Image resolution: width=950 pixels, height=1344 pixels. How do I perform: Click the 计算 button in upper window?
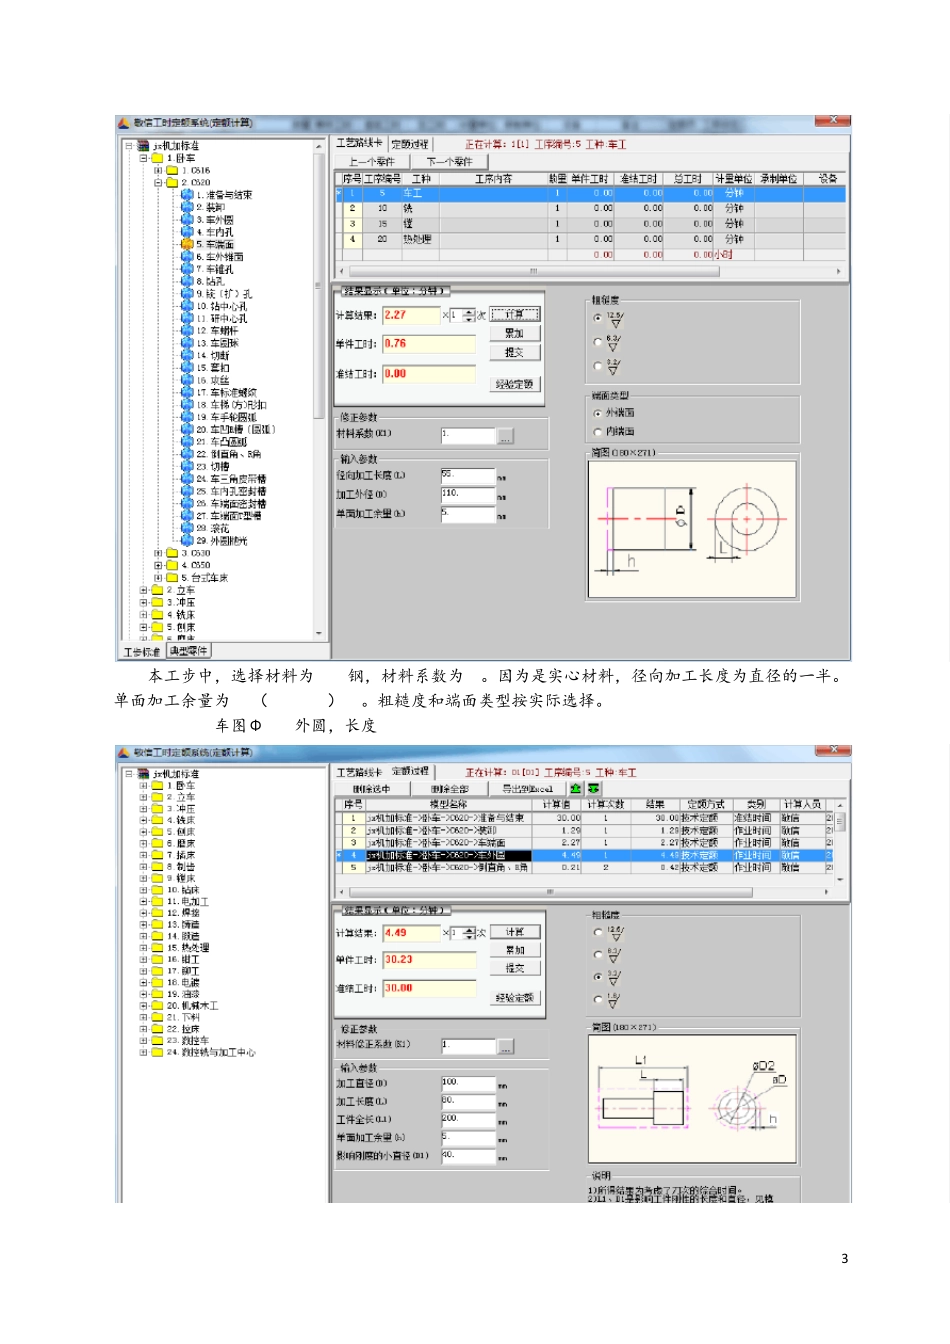(x=515, y=314)
